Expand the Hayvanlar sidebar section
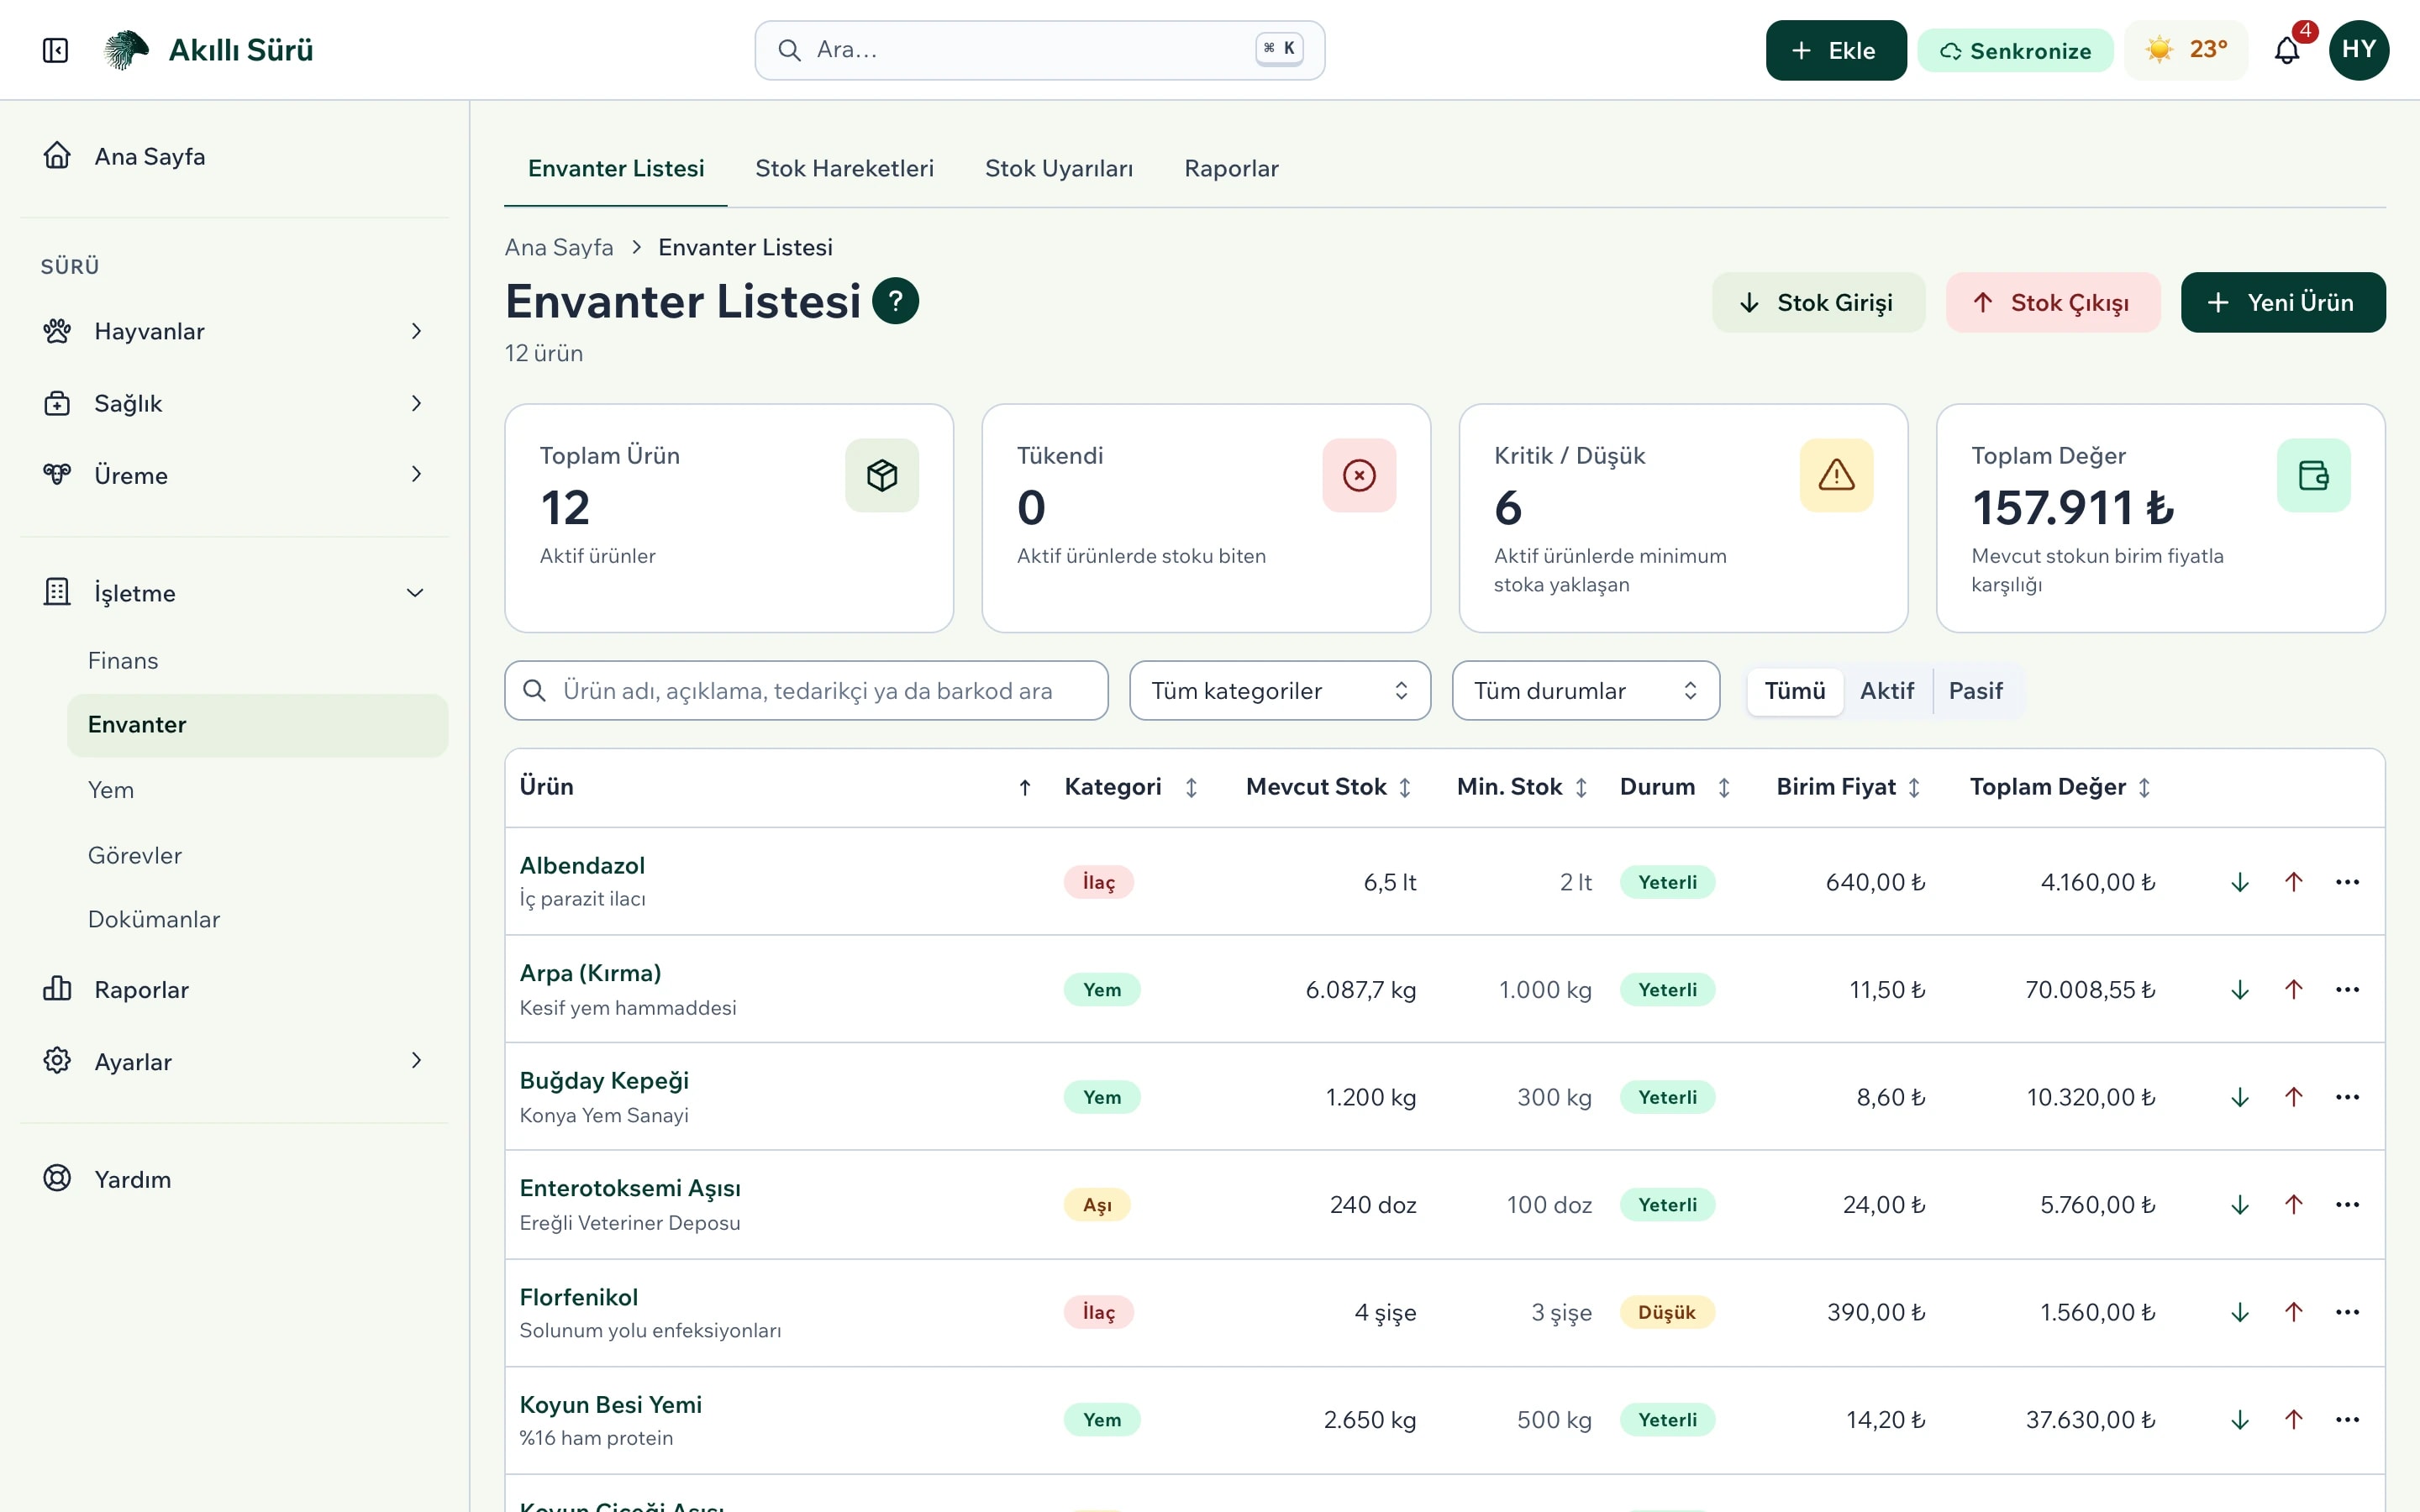This screenshot has width=2420, height=1512. point(234,331)
